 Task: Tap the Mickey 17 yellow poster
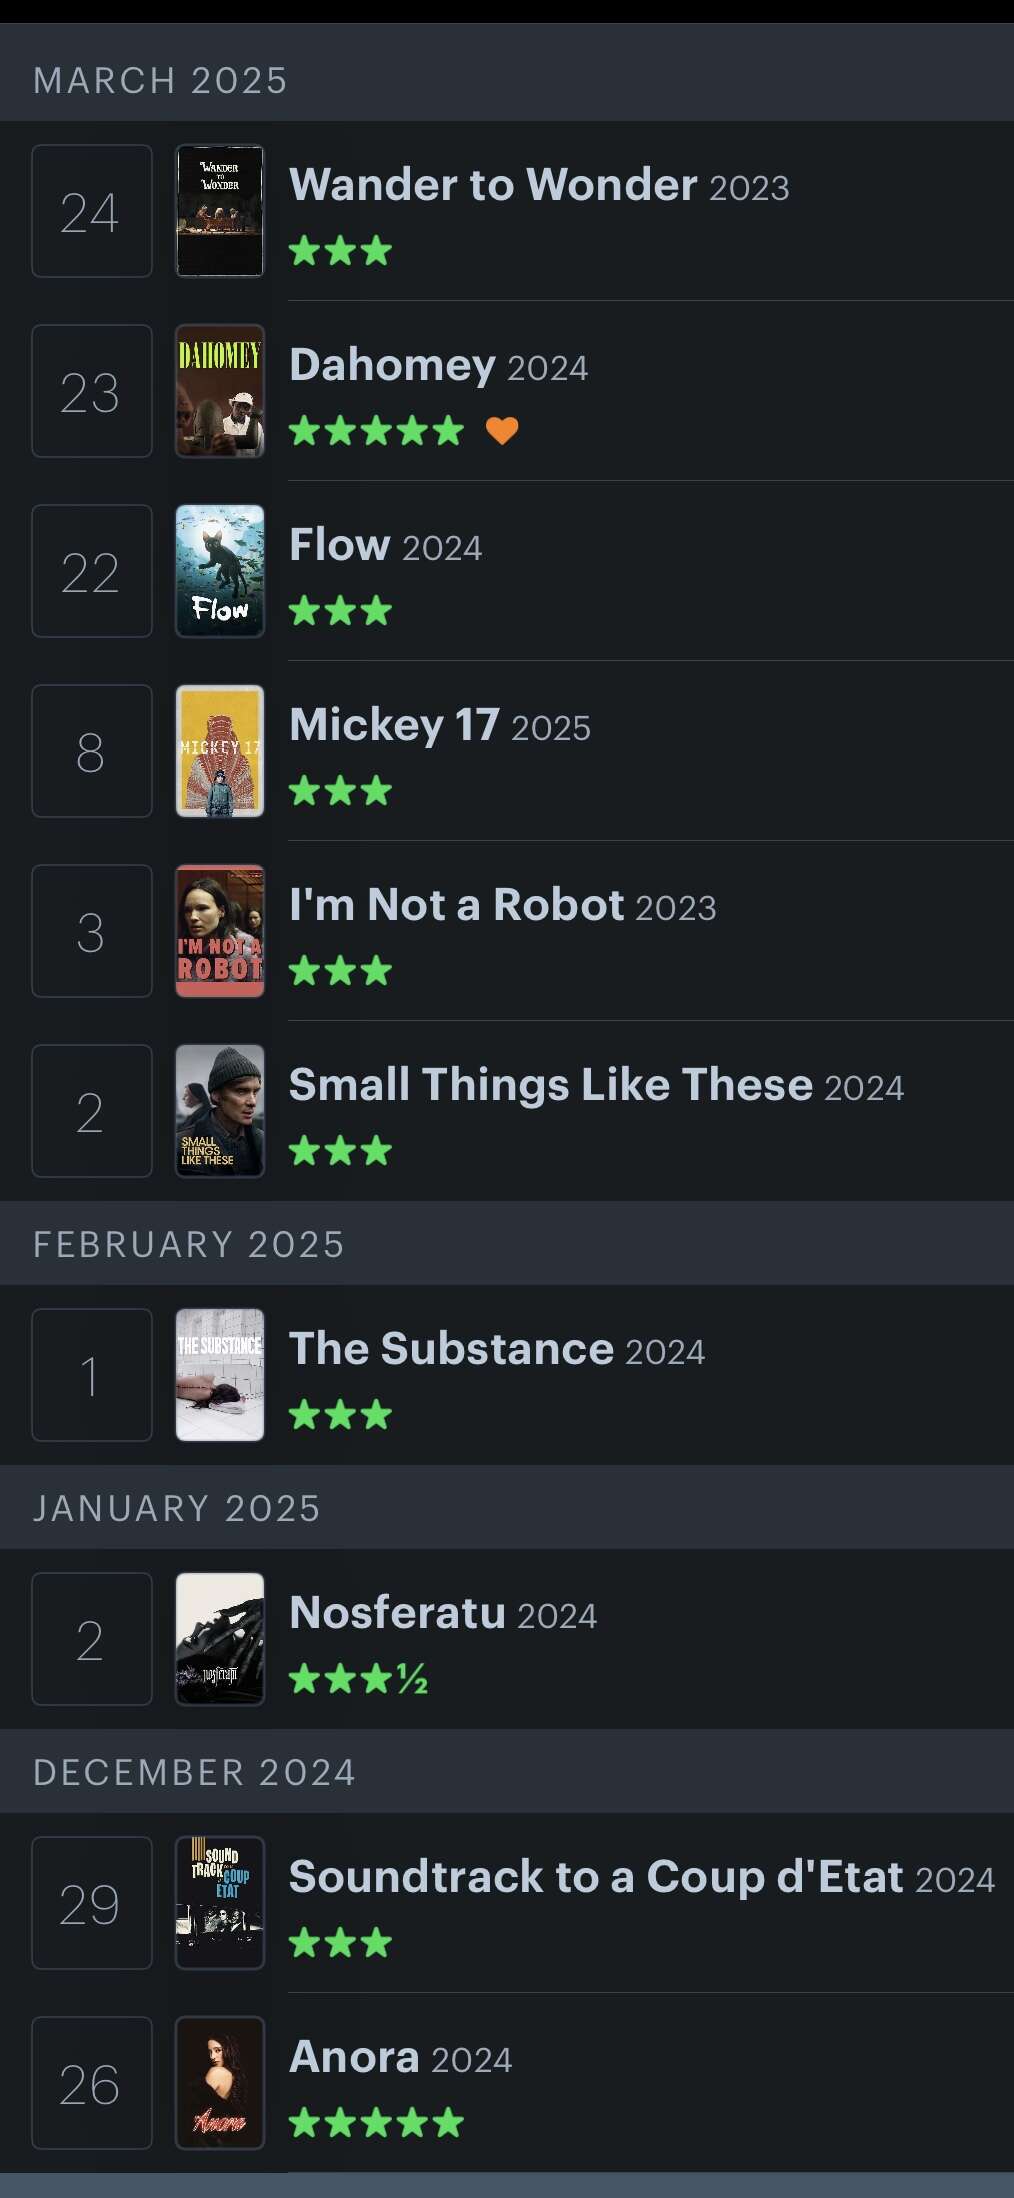click(x=220, y=751)
